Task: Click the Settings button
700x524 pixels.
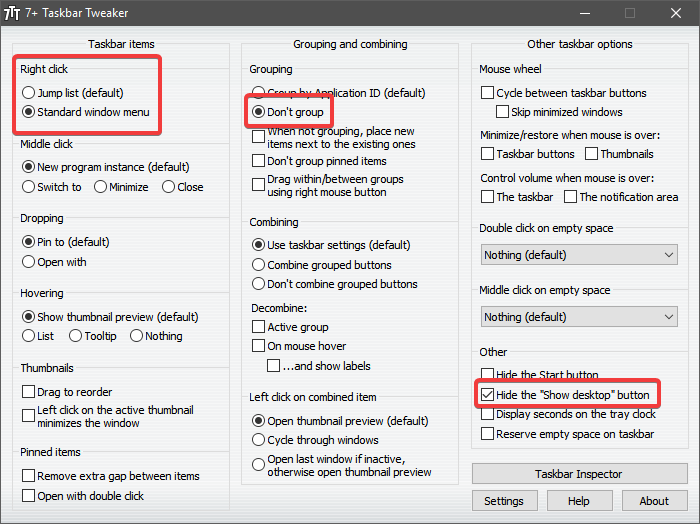Action: click(504, 501)
